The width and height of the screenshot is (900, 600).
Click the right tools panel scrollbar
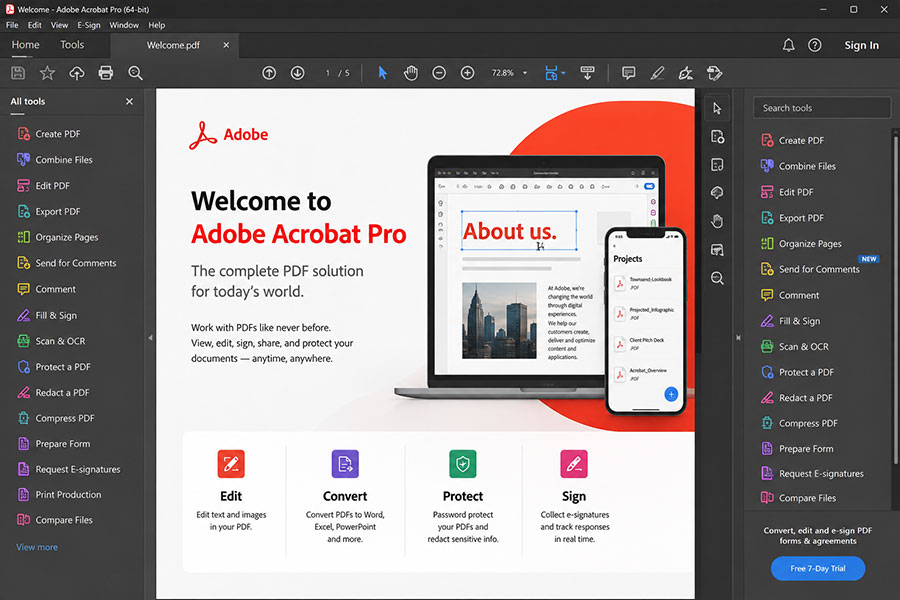tap(895, 299)
